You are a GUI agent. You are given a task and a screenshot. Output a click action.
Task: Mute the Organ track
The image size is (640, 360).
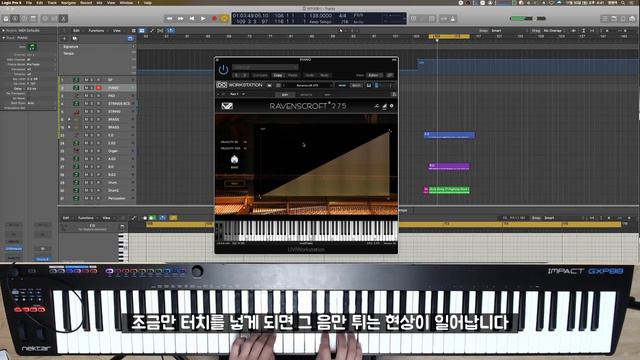[86, 151]
